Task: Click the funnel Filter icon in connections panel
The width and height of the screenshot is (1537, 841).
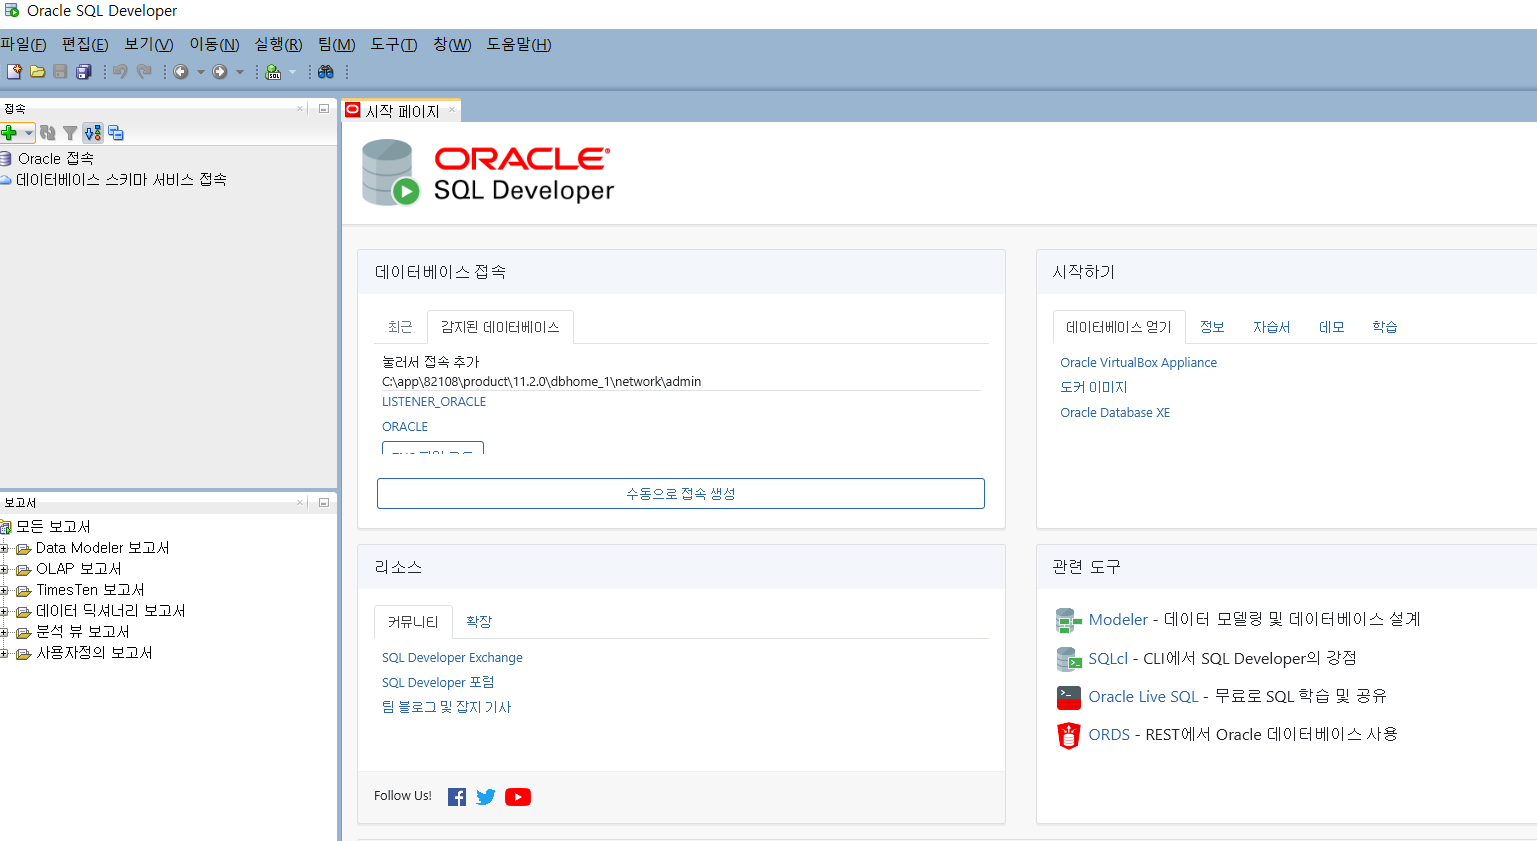Action: click(70, 133)
